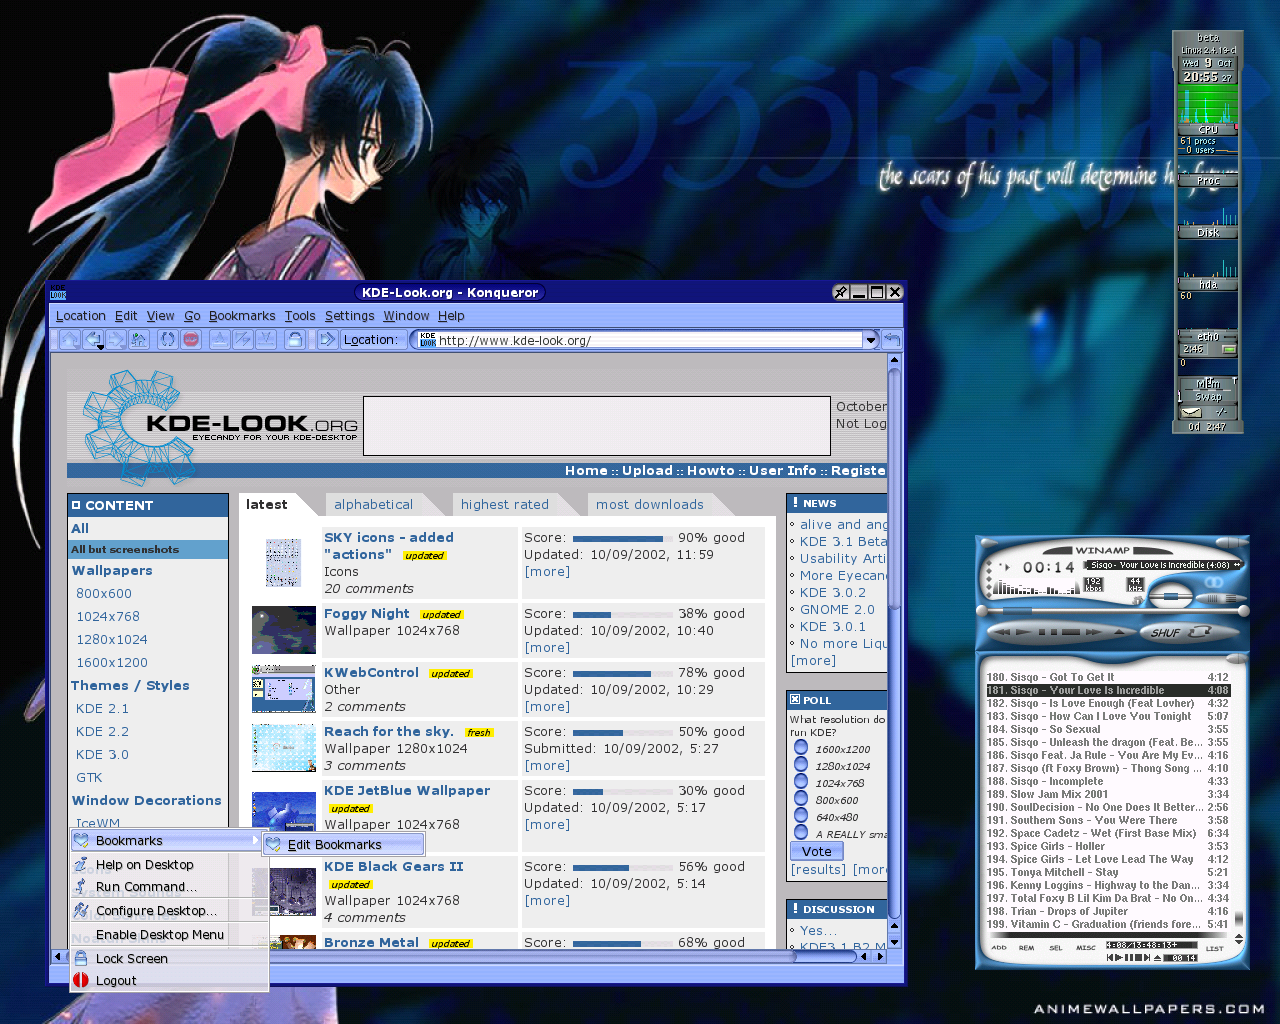Skip to next track in Winamp

pos(1093,632)
